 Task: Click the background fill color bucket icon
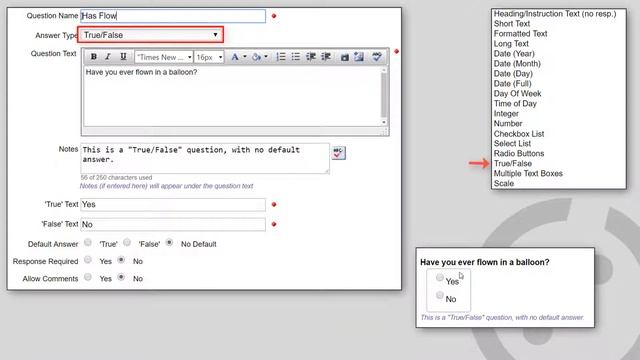[x=256, y=57]
